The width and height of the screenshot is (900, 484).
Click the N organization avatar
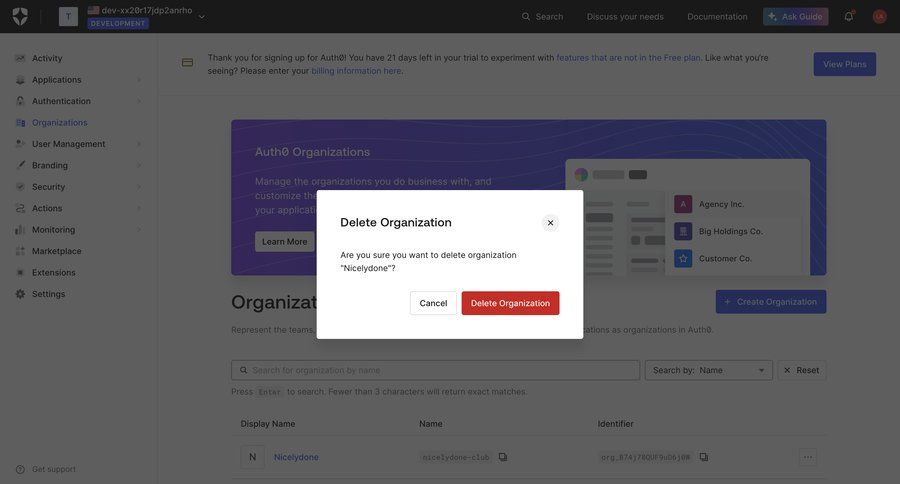coord(253,457)
